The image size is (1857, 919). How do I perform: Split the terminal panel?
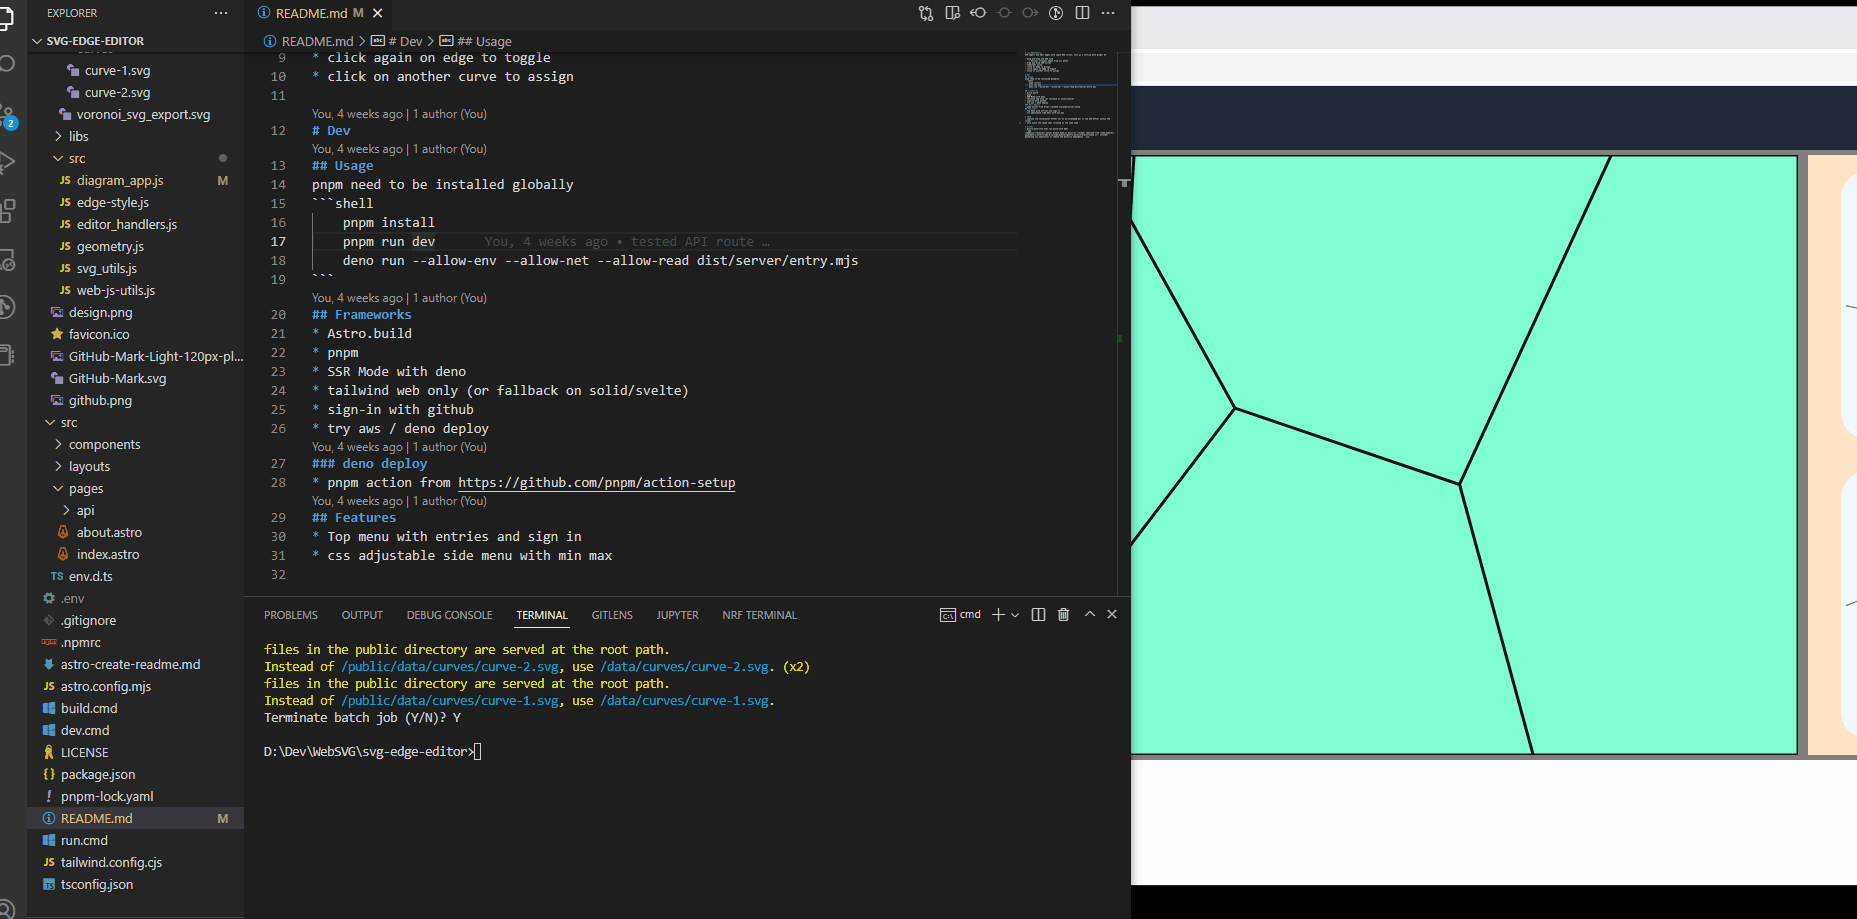[x=1038, y=614]
